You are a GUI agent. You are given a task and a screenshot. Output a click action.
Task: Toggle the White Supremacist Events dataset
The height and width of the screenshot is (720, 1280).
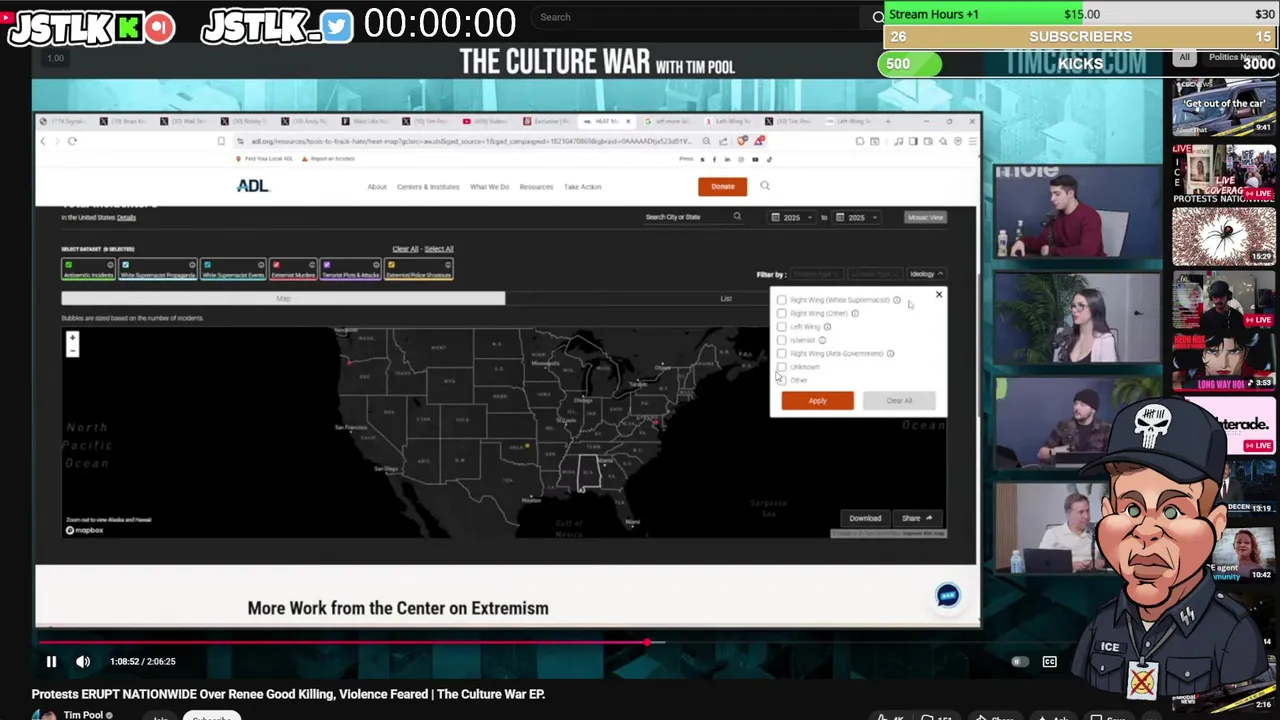[x=233, y=270]
